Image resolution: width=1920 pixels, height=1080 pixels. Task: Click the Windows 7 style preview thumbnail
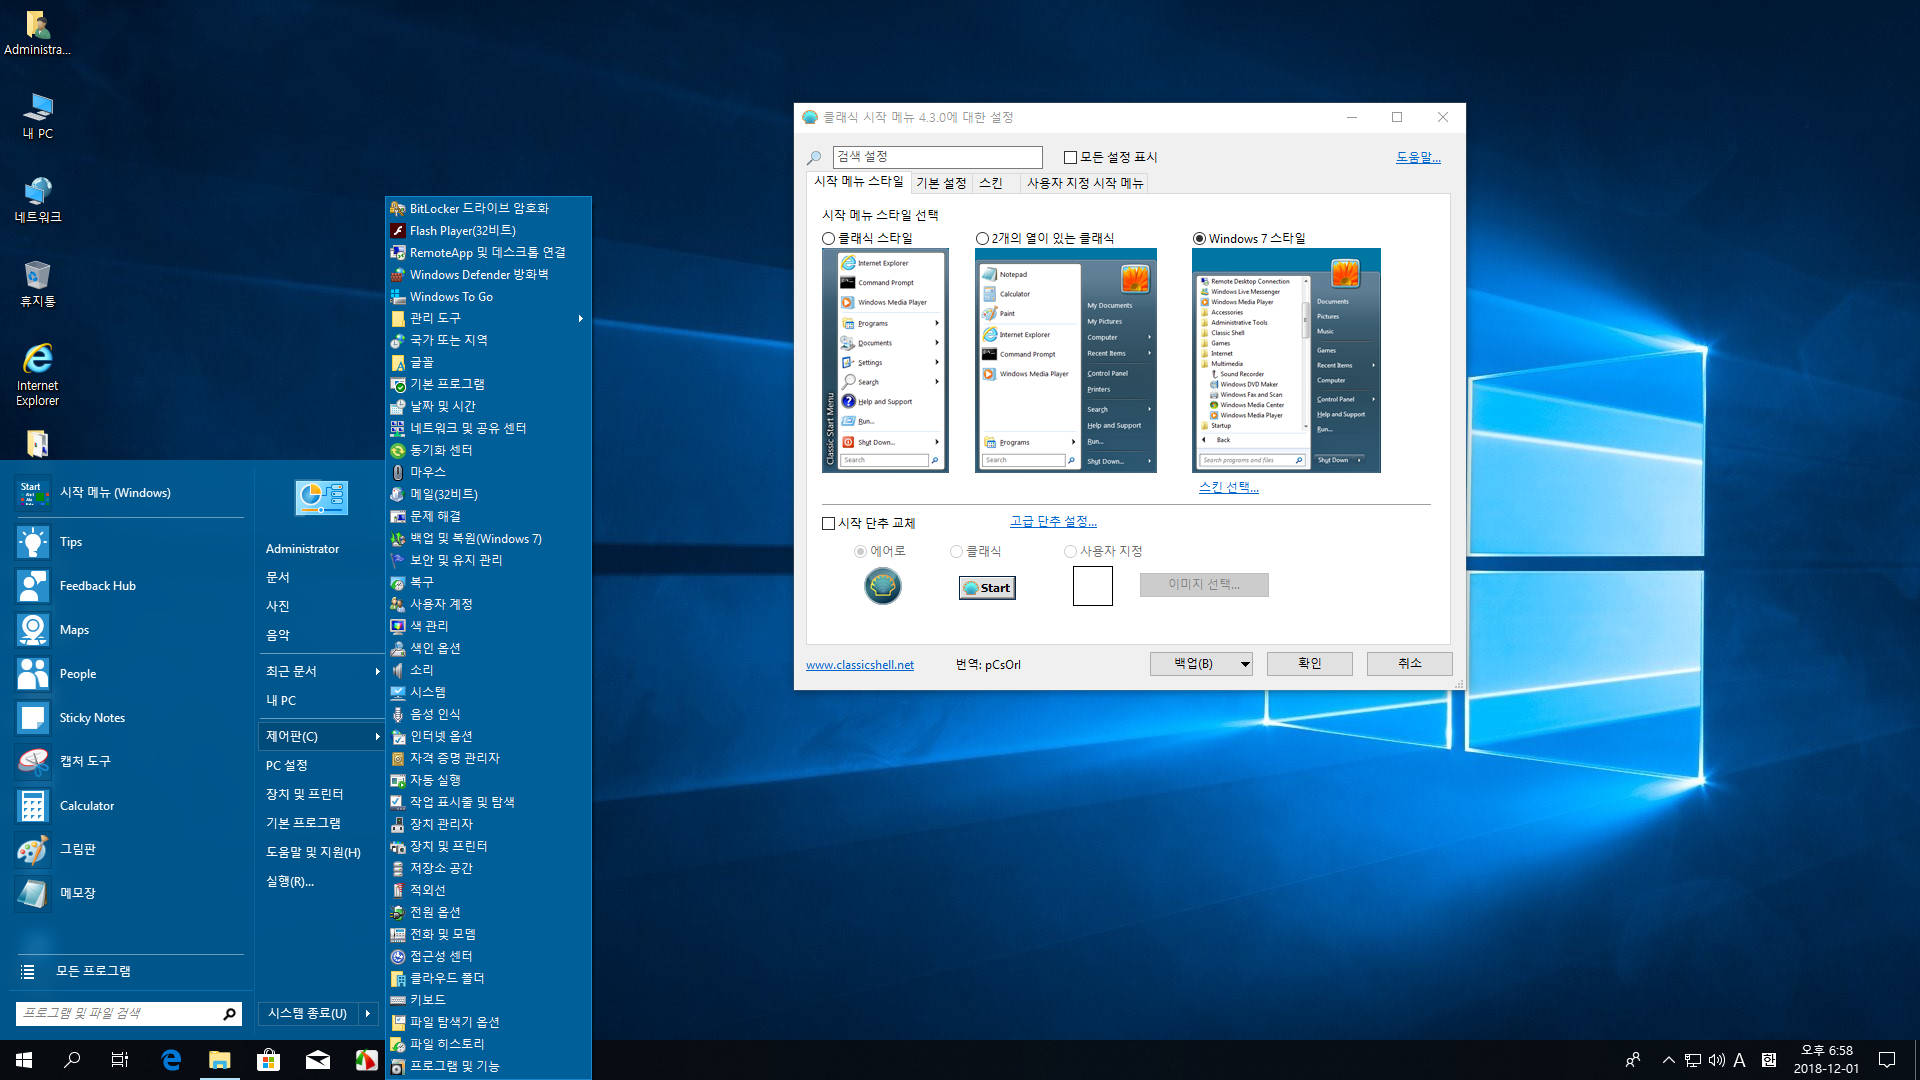click(1286, 360)
